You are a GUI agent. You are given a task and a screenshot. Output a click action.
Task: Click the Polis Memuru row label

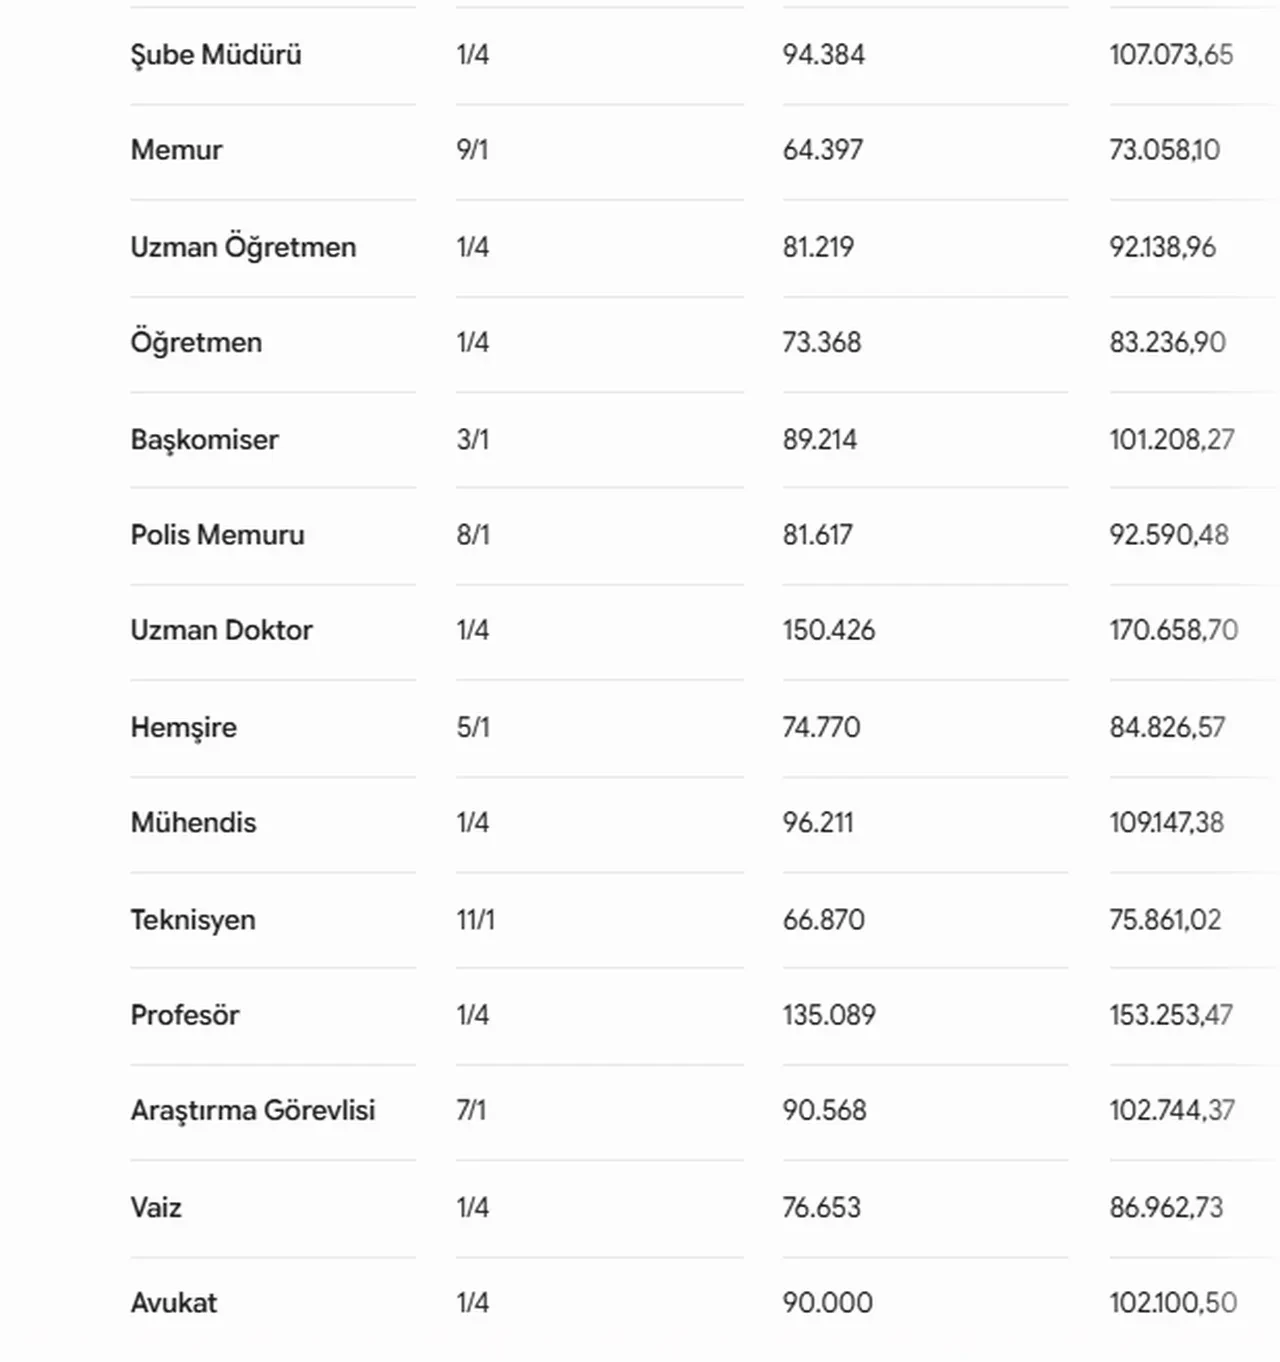[x=217, y=535]
